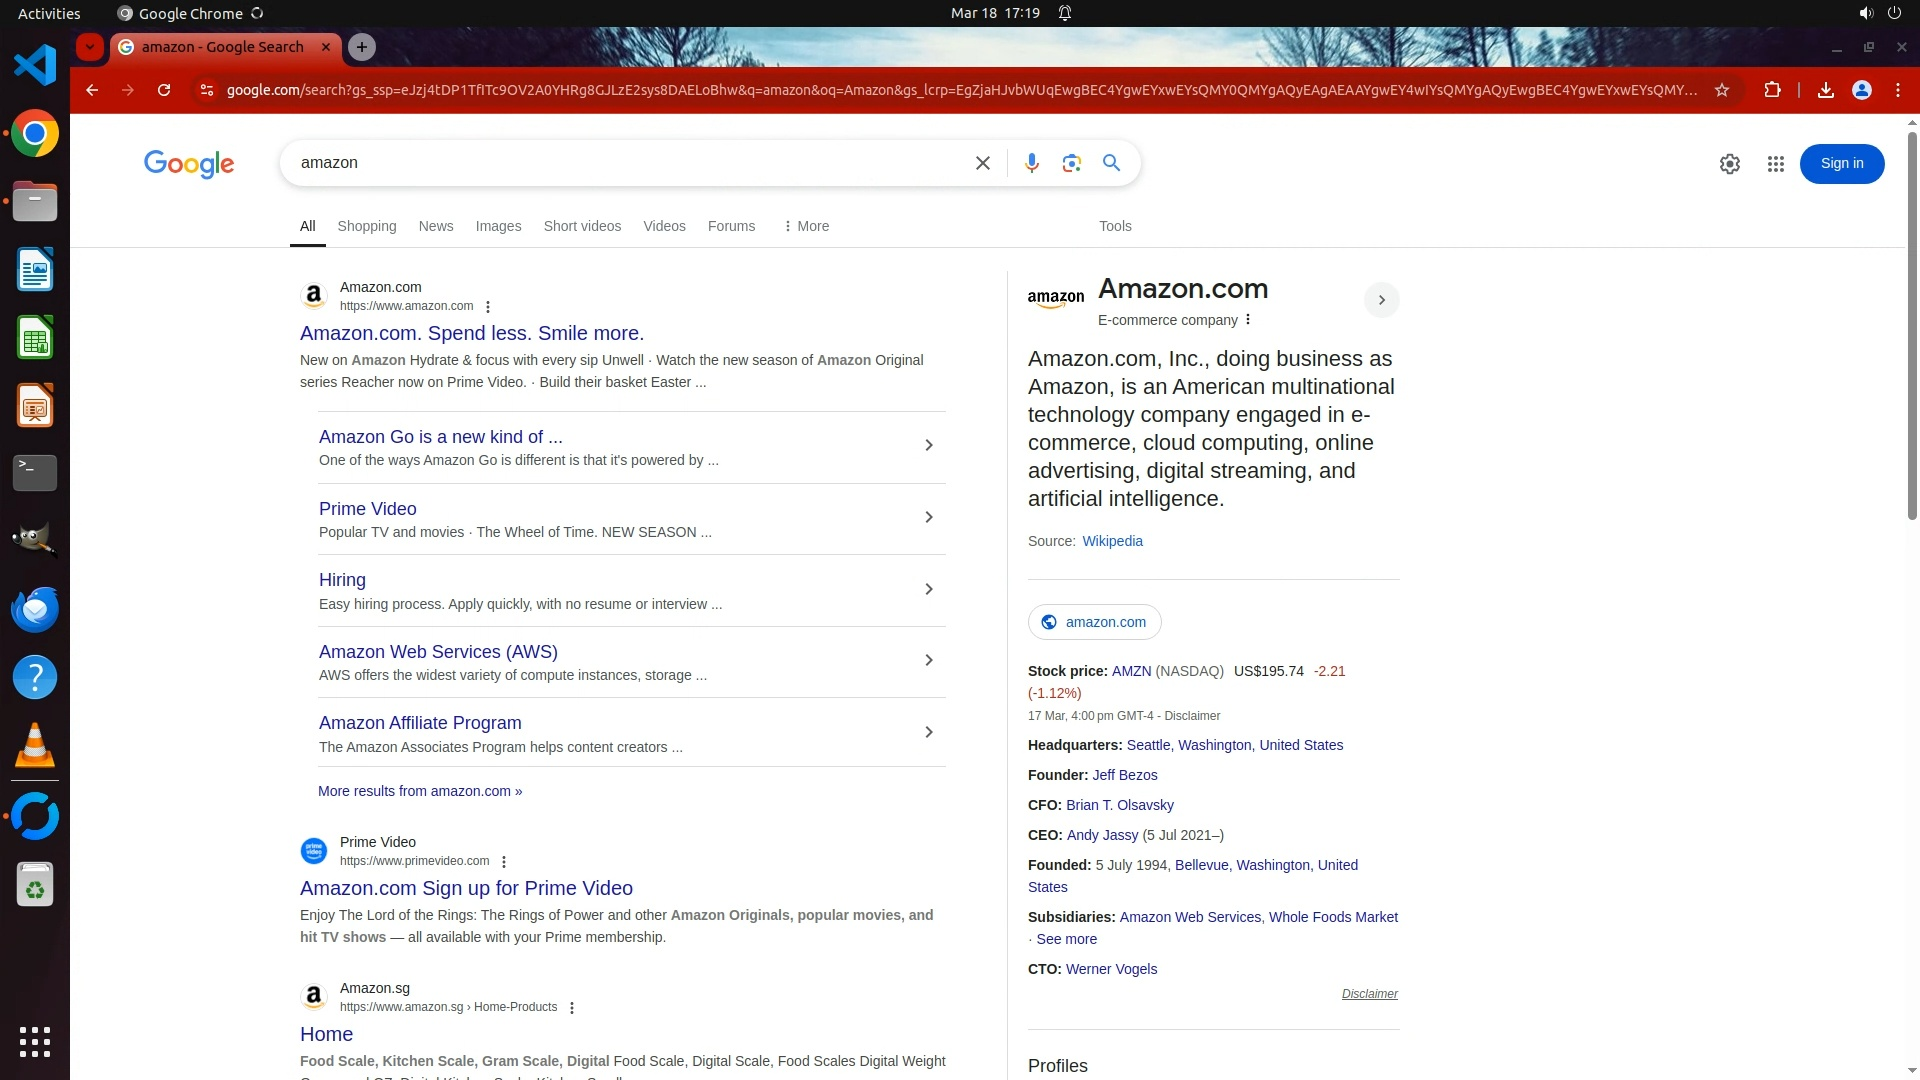Open Chrome downloads icon
Viewport: 1920px width, 1080px height.
[x=1825, y=90]
